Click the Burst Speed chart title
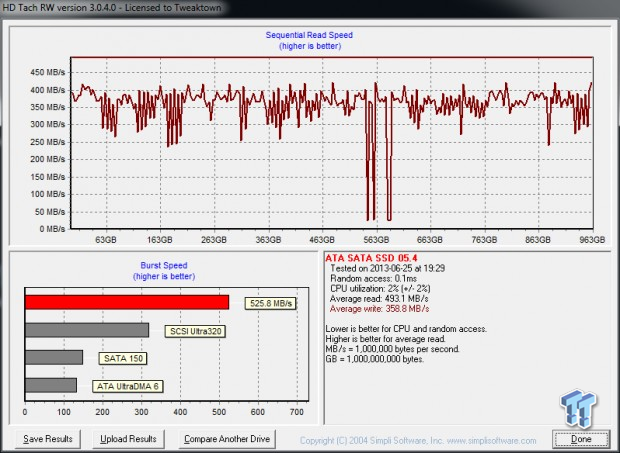This screenshot has width=620, height=453. tap(164, 265)
